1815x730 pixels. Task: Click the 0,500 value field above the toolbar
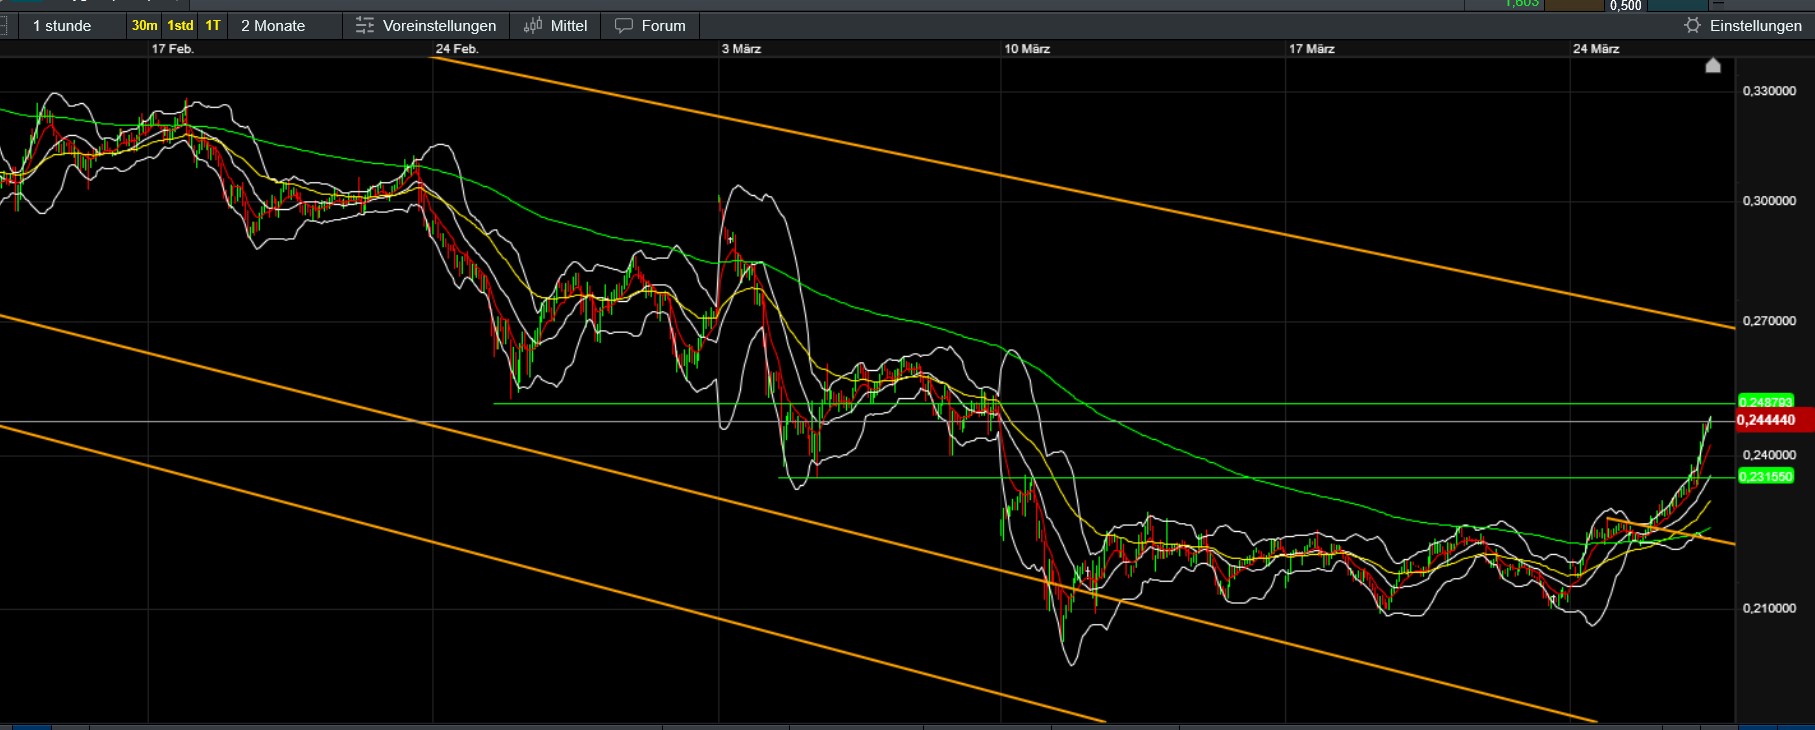tap(1625, 5)
